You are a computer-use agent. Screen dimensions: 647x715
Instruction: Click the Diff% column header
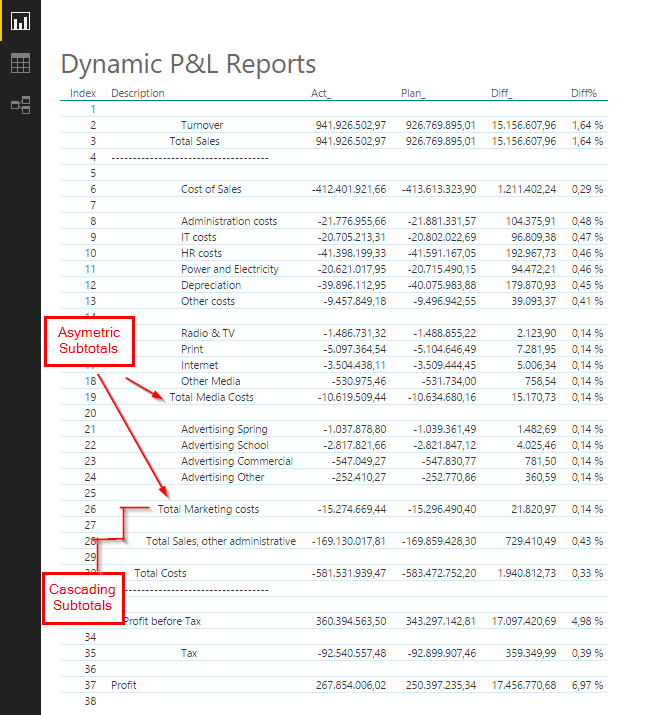[584, 93]
